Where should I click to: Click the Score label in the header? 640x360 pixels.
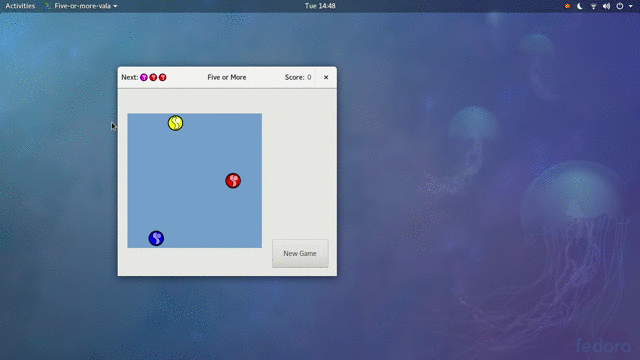[x=295, y=77]
